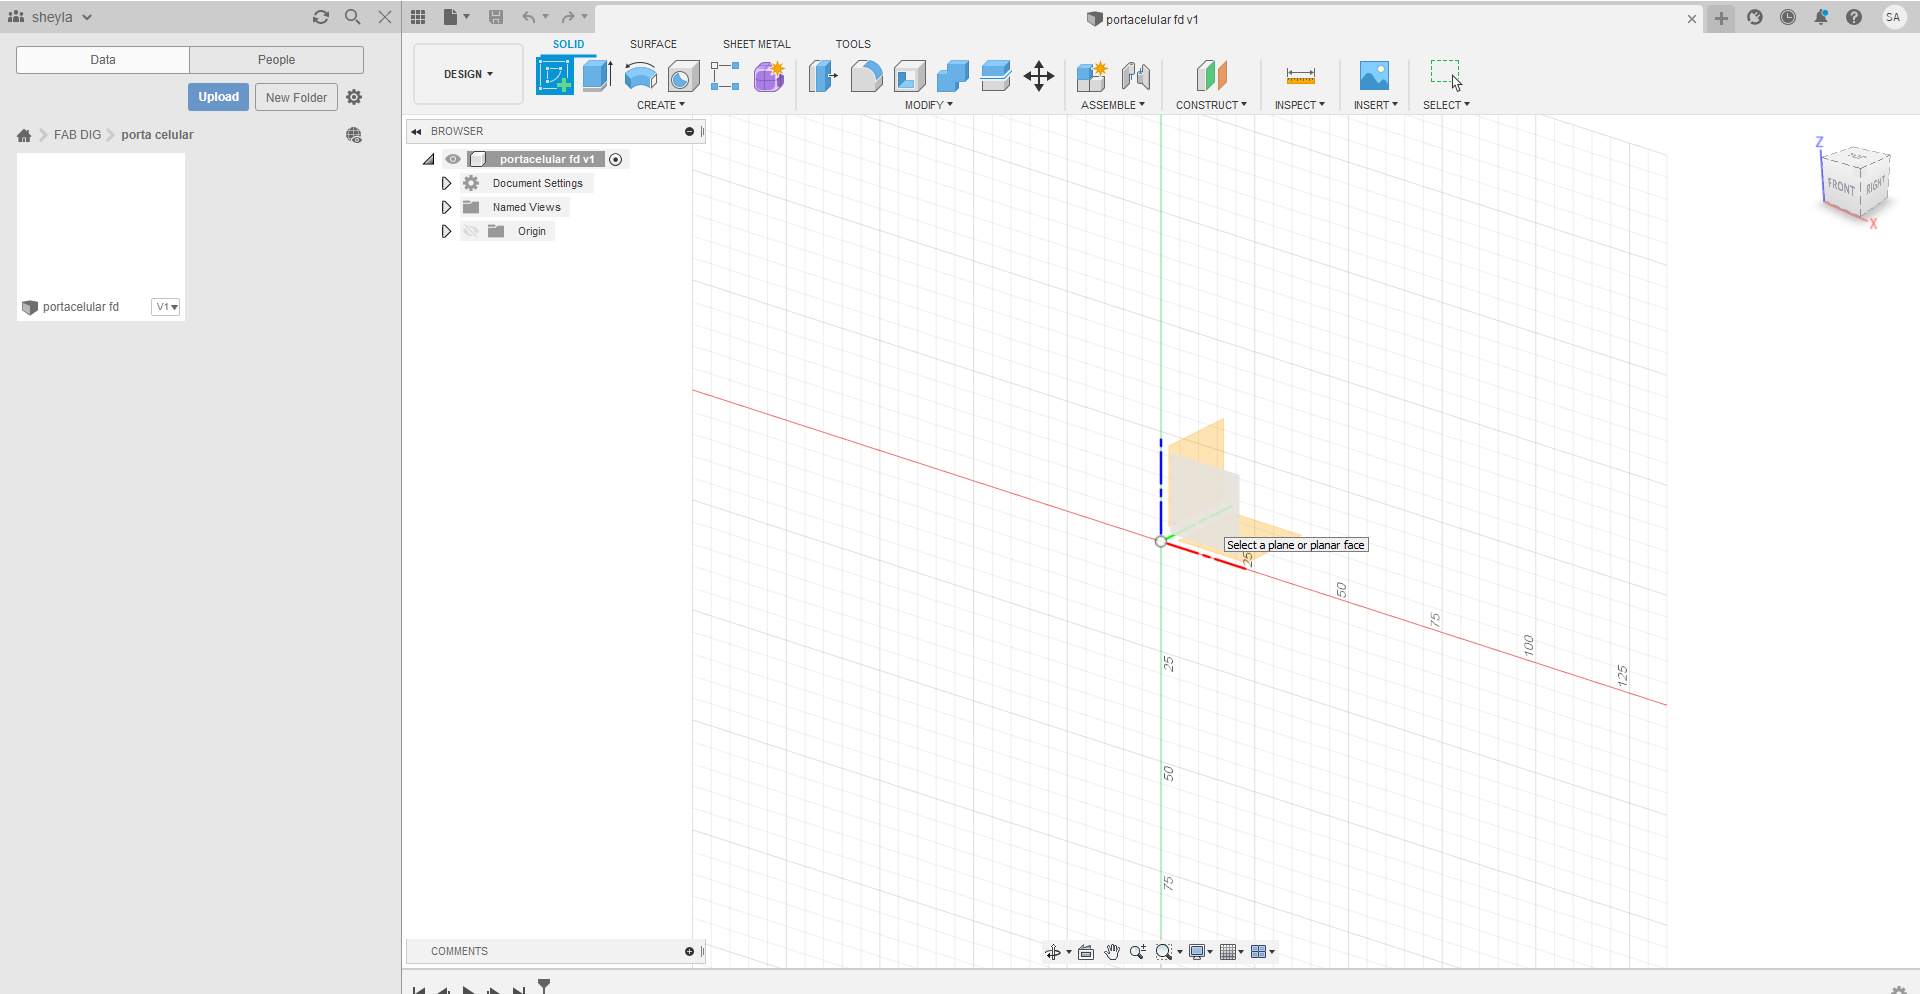Open the MODIFY menu
1920x994 pixels.
point(929,105)
